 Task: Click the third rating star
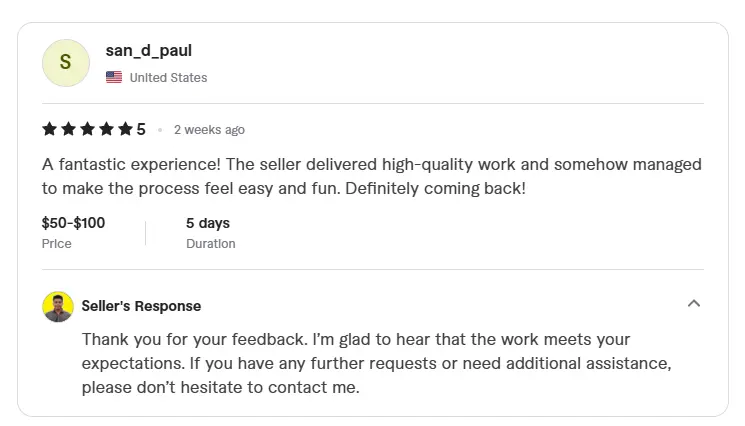(87, 129)
